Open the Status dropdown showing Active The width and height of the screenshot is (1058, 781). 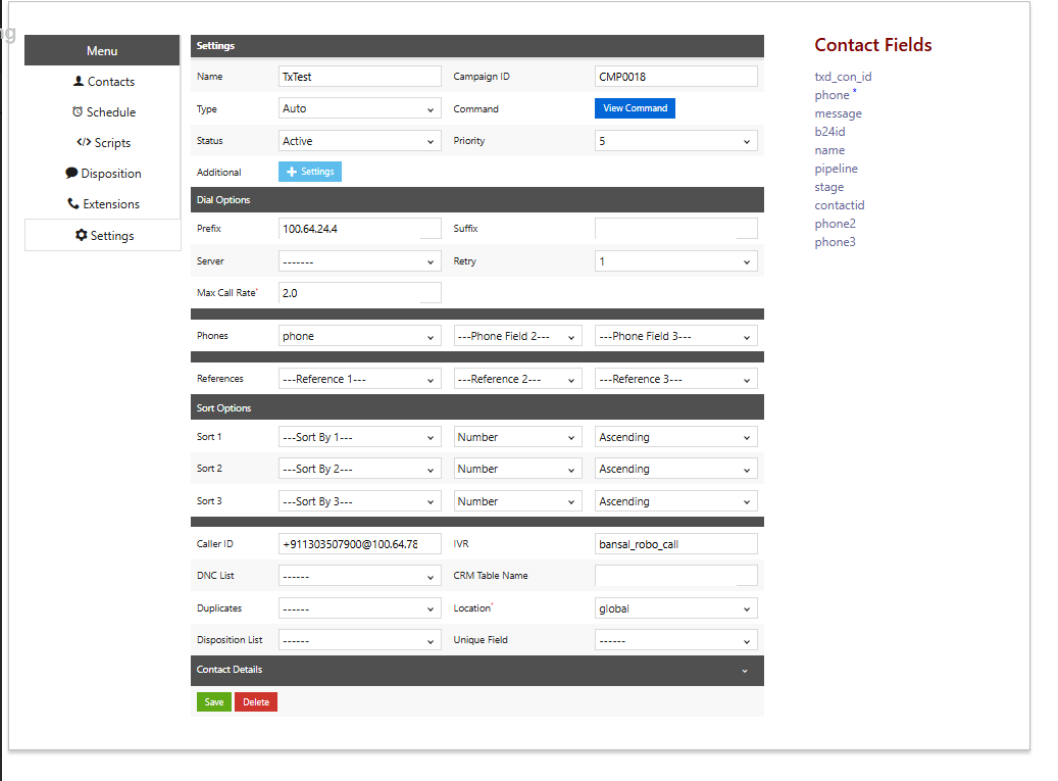coord(359,141)
